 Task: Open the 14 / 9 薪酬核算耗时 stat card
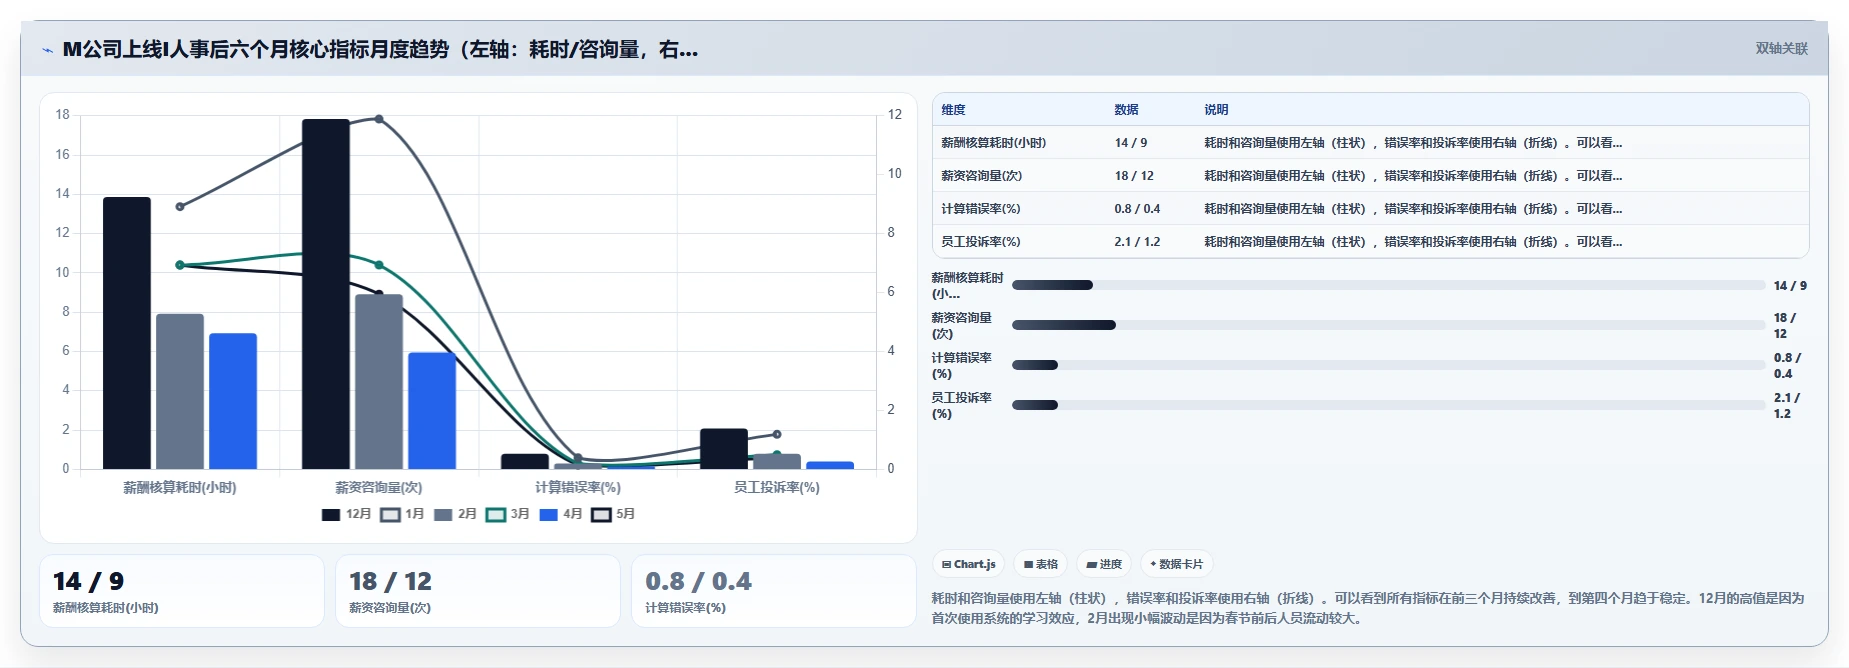(182, 591)
